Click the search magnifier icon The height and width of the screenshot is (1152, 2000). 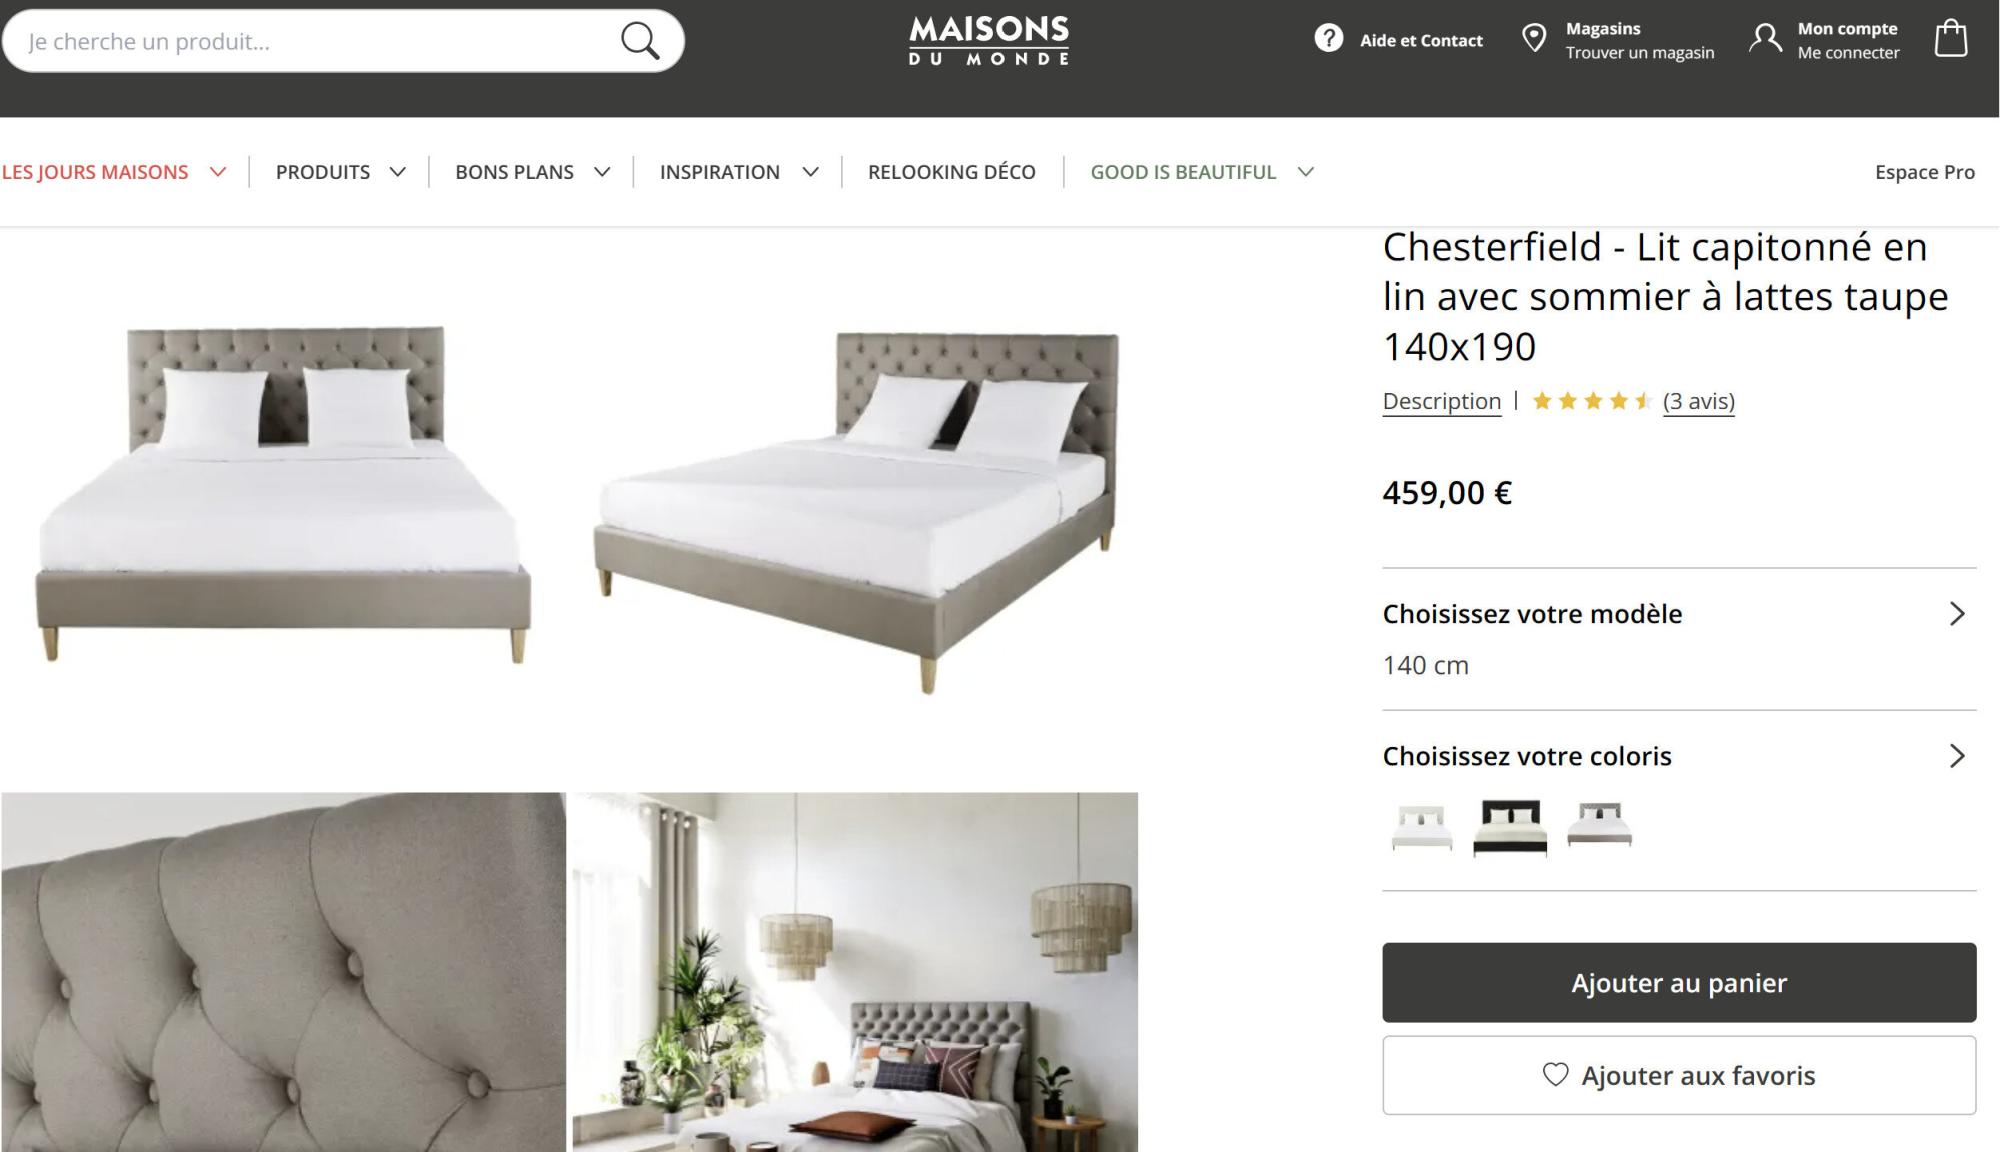click(x=640, y=41)
